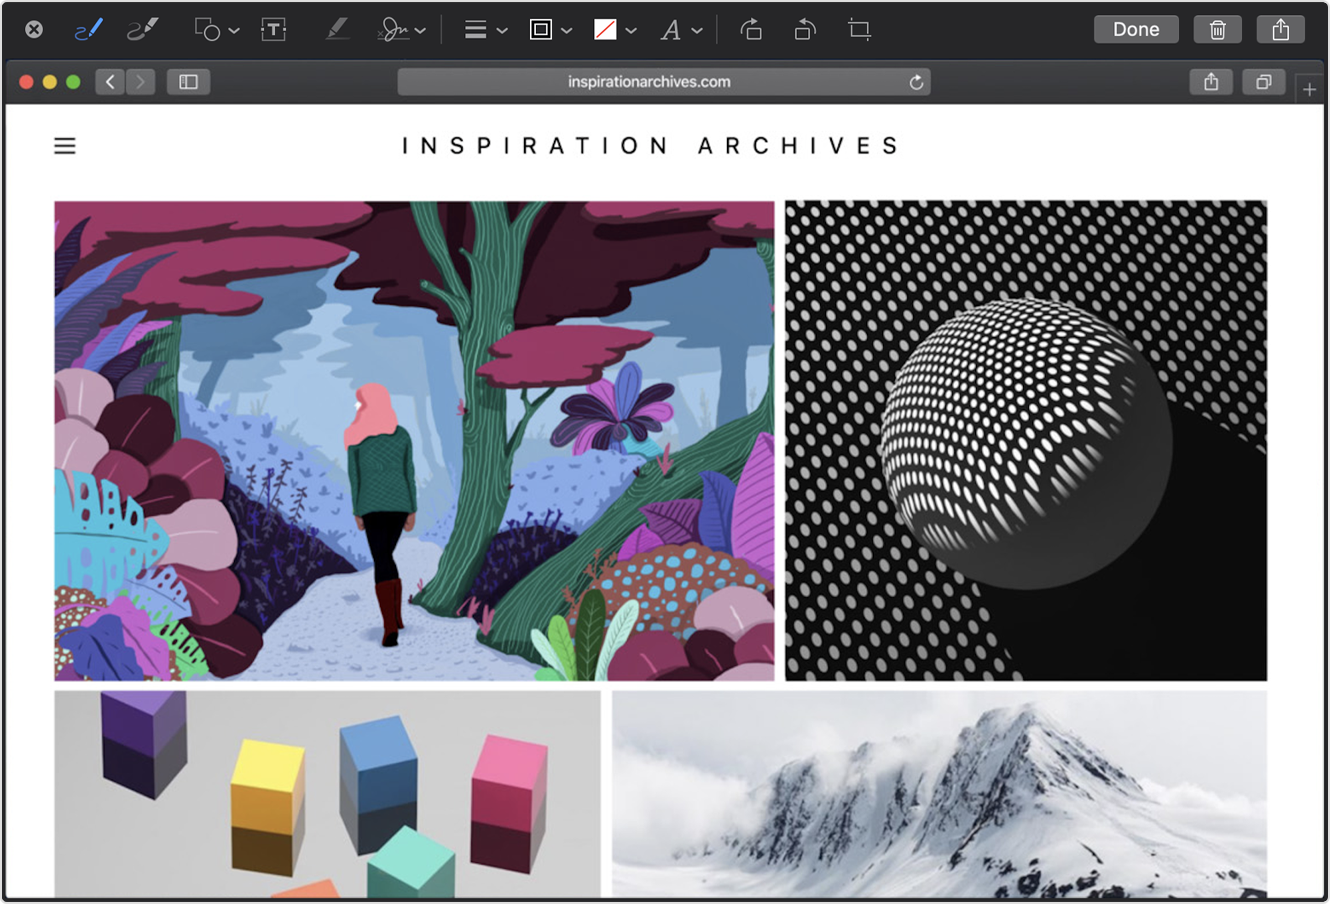Select the Sketch pen tool
1330x904 pixels.
point(89,30)
